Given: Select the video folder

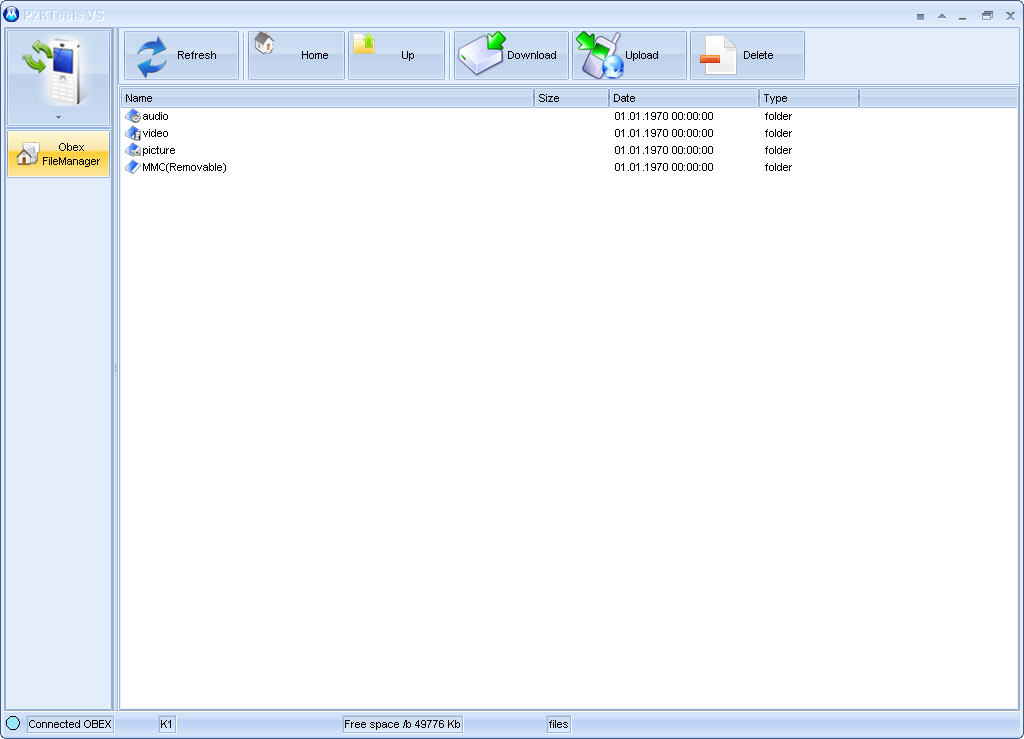Looking at the screenshot, I should click(155, 133).
